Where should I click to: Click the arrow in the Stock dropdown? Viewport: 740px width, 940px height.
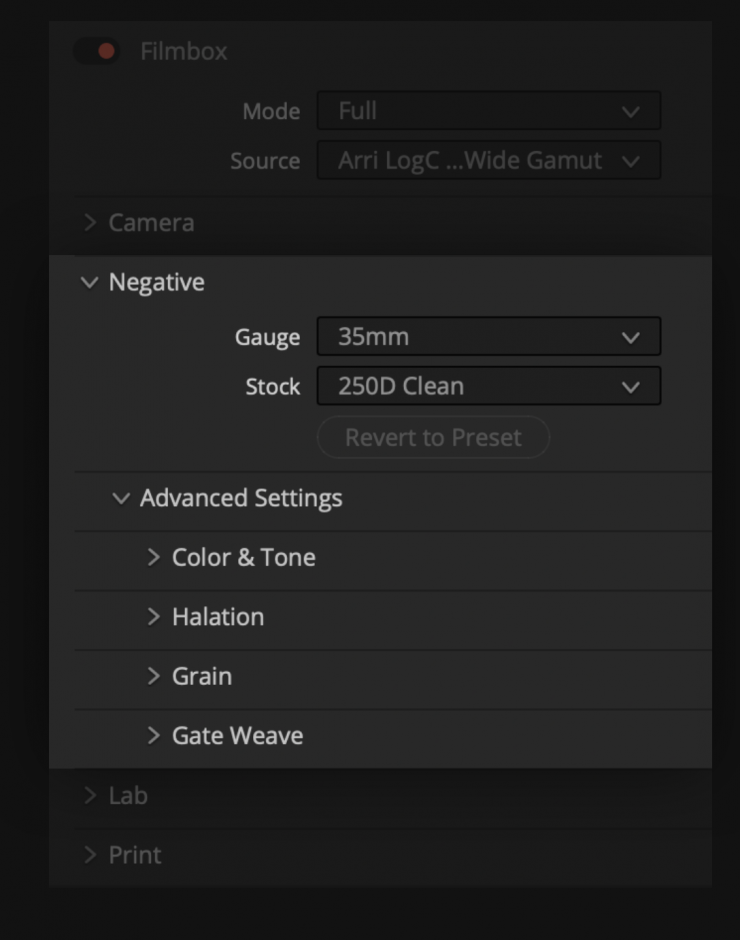pyautogui.click(x=630, y=387)
